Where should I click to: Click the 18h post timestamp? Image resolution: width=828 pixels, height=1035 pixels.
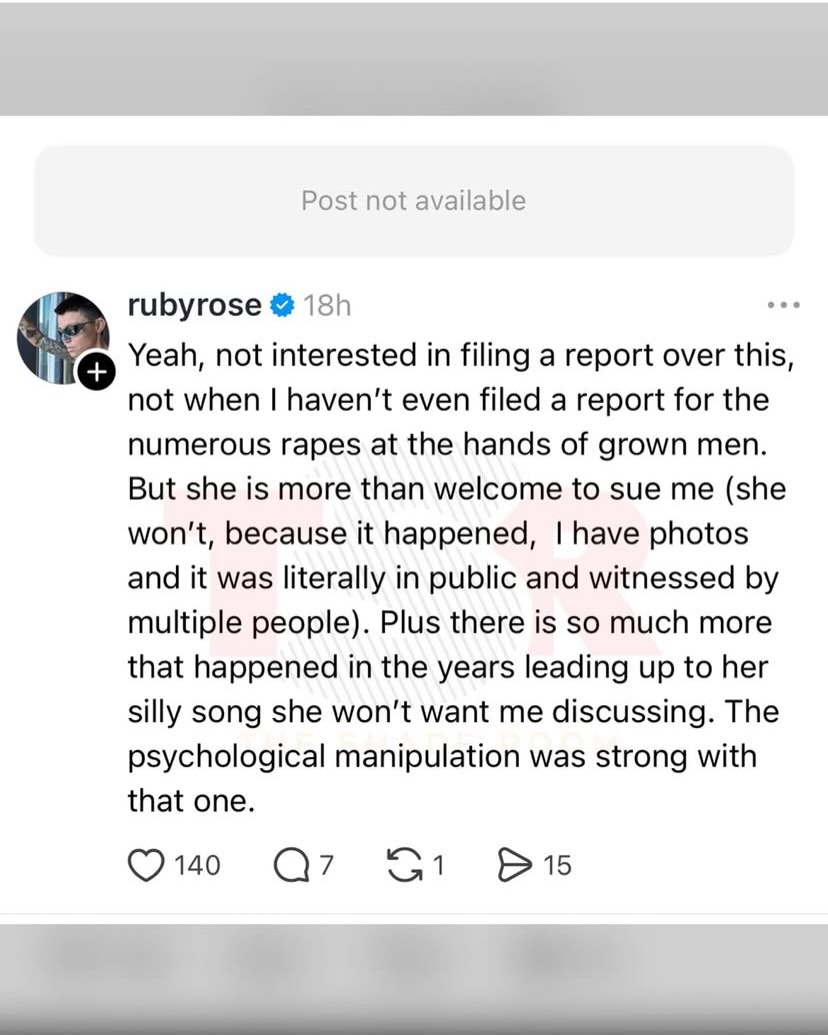tap(327, 306)
